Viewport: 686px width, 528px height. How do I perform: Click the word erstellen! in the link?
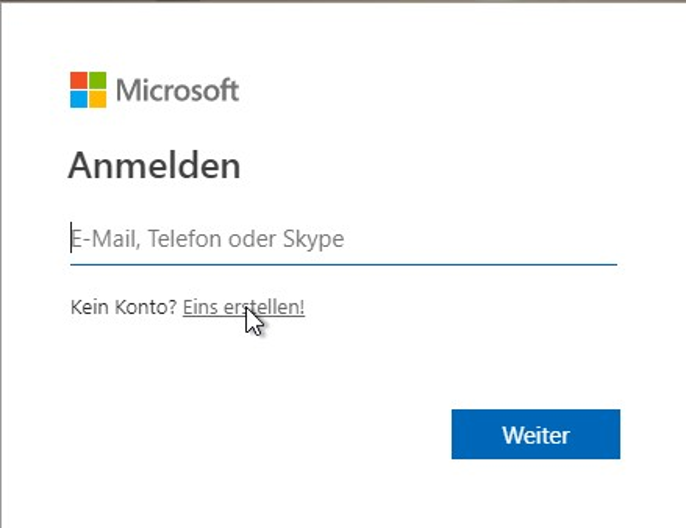tap(264, 307)
